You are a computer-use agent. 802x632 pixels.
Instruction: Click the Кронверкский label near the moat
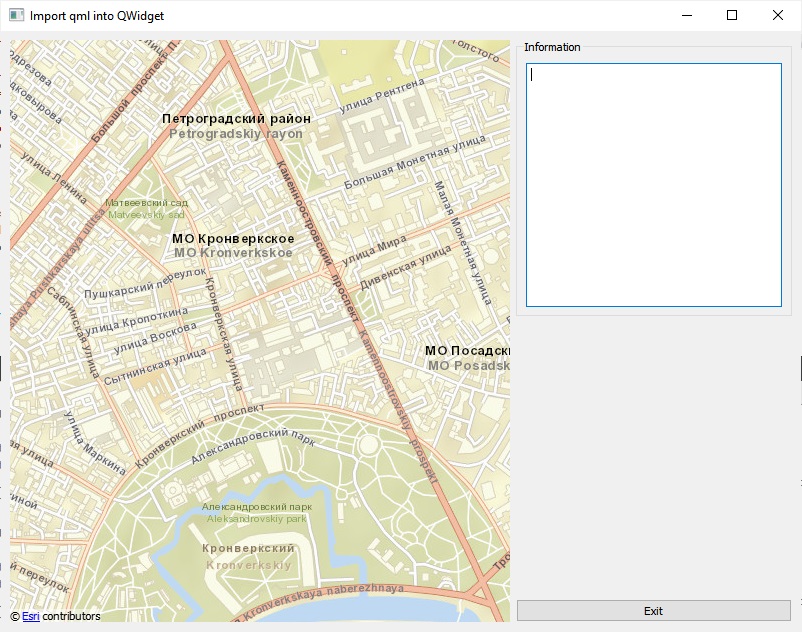[x=248, y=549]
